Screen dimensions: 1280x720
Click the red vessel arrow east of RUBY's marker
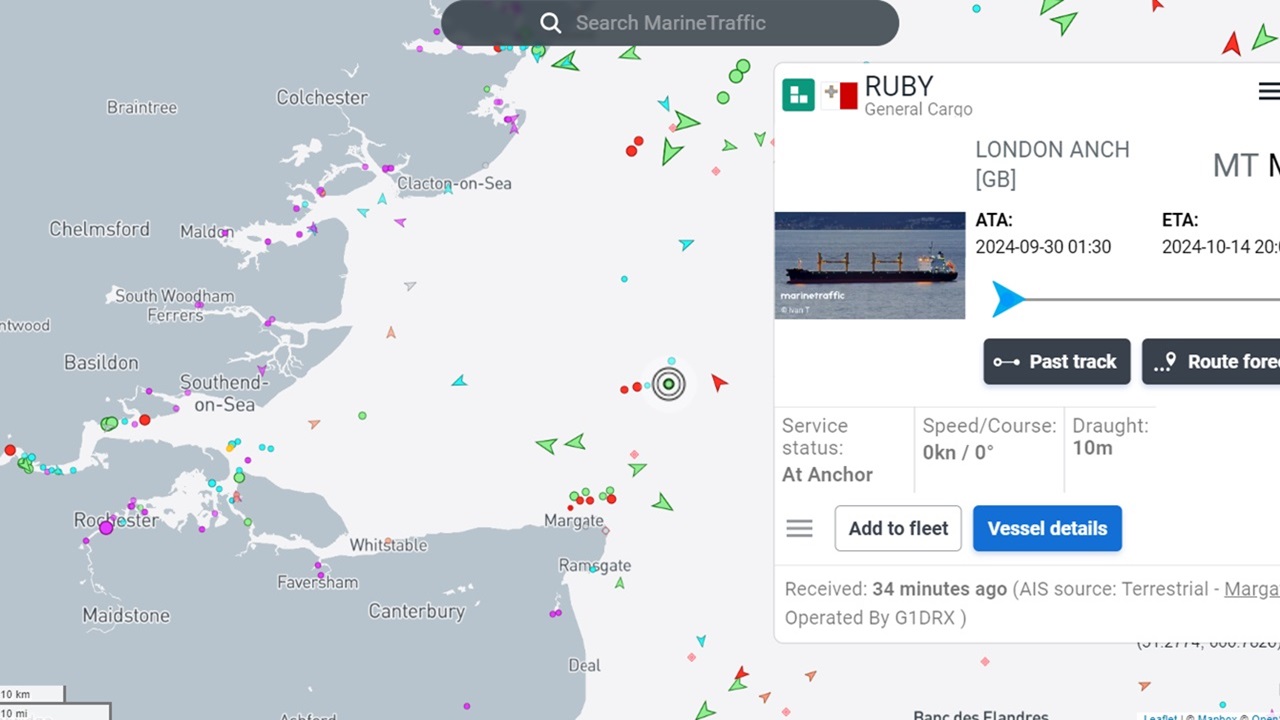click(719, 381)
